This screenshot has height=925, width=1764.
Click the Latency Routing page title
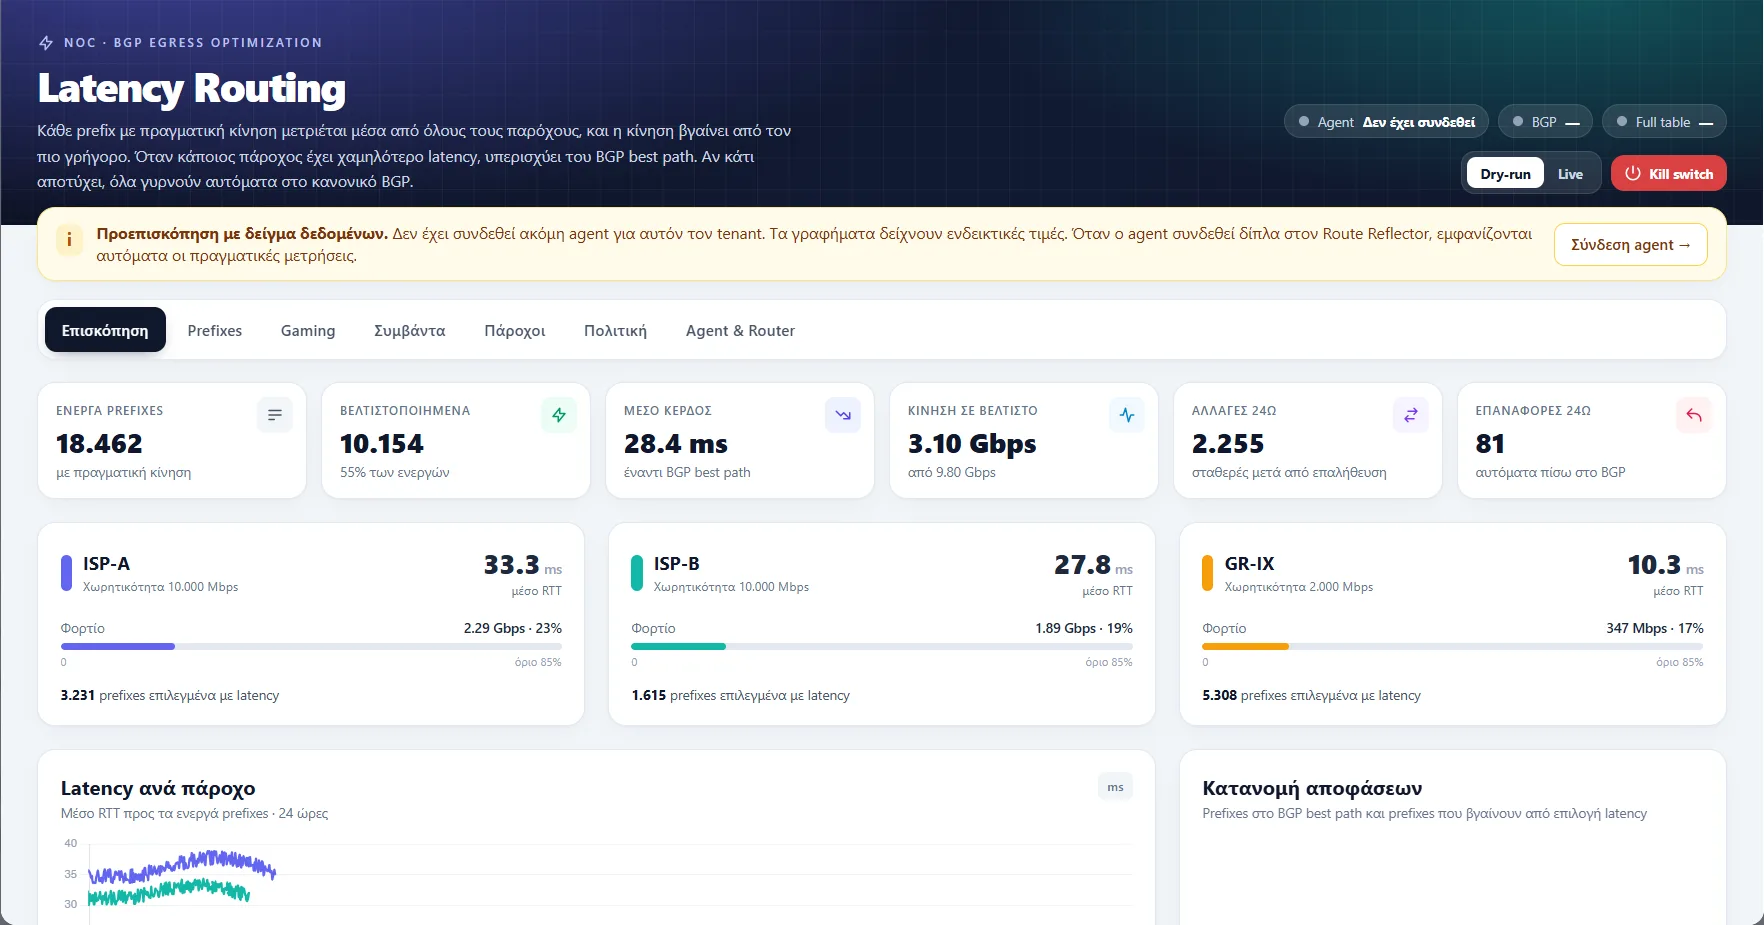[x=192, y=88]
